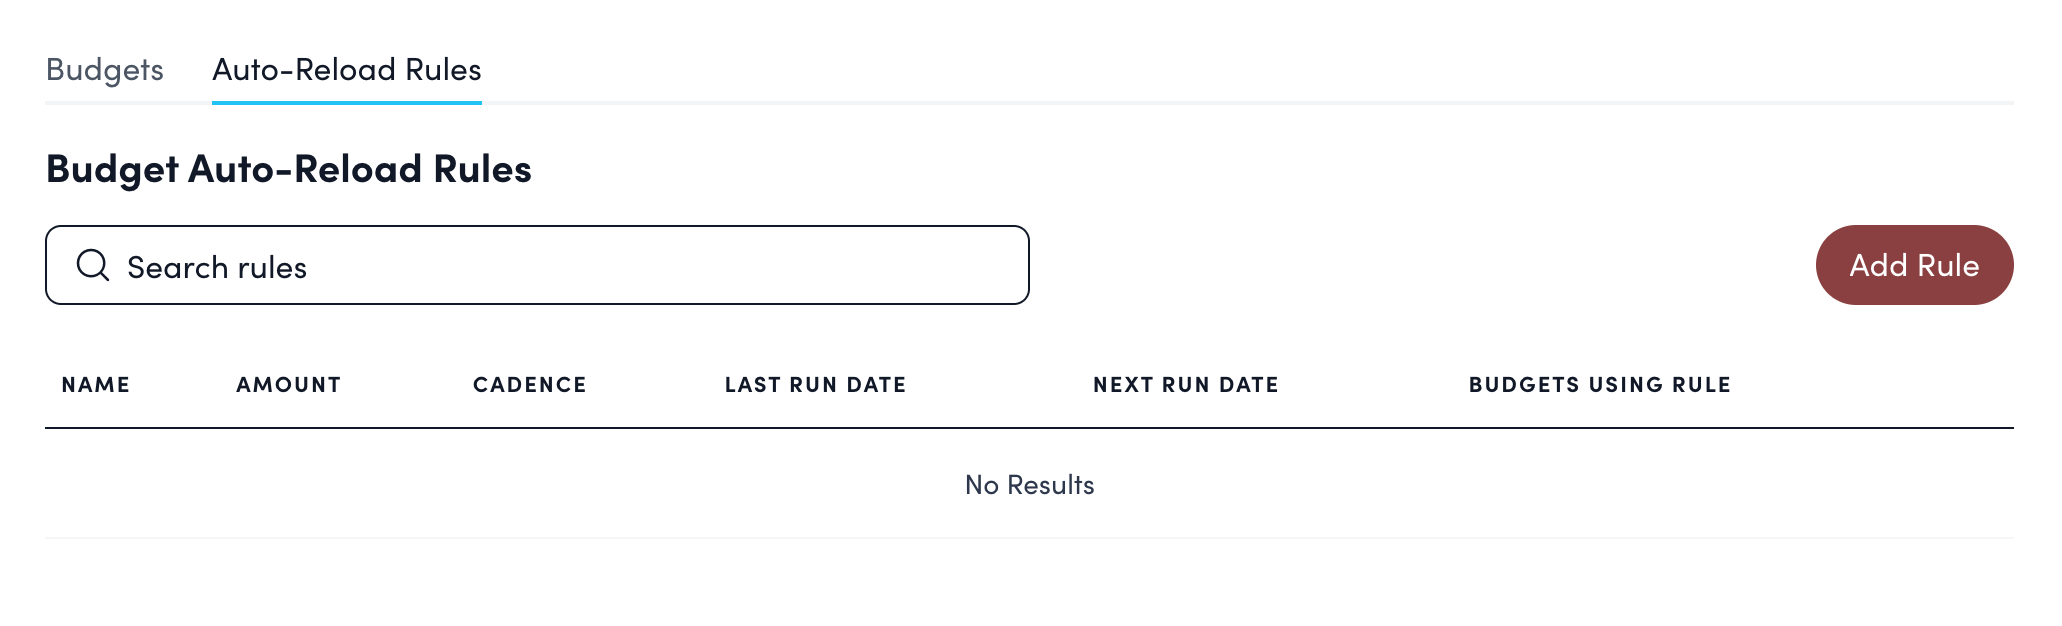This screenshot has height=626, width=2062.
Task: Click the Budget Auto-Reload Rules heading
Action: pos(289,169)
